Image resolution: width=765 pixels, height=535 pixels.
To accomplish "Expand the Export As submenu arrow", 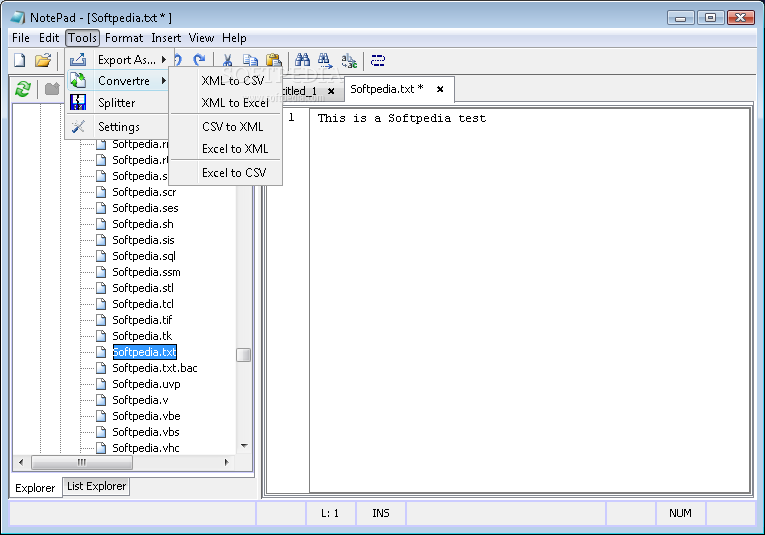I will click(164, 59).
